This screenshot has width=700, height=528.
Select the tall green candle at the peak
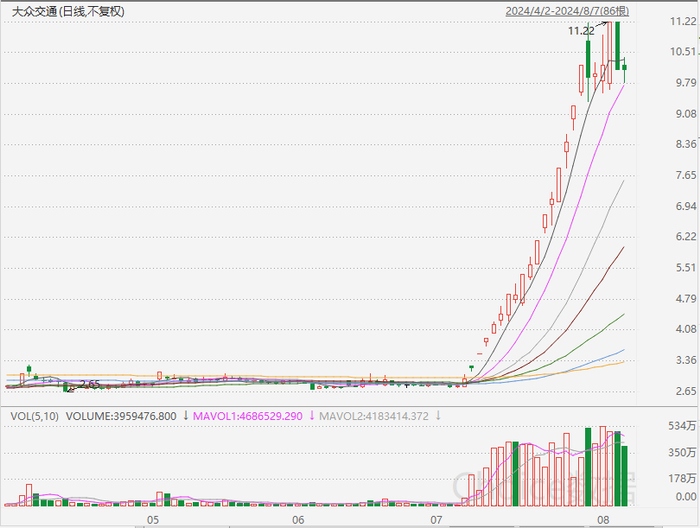point(617,46)
